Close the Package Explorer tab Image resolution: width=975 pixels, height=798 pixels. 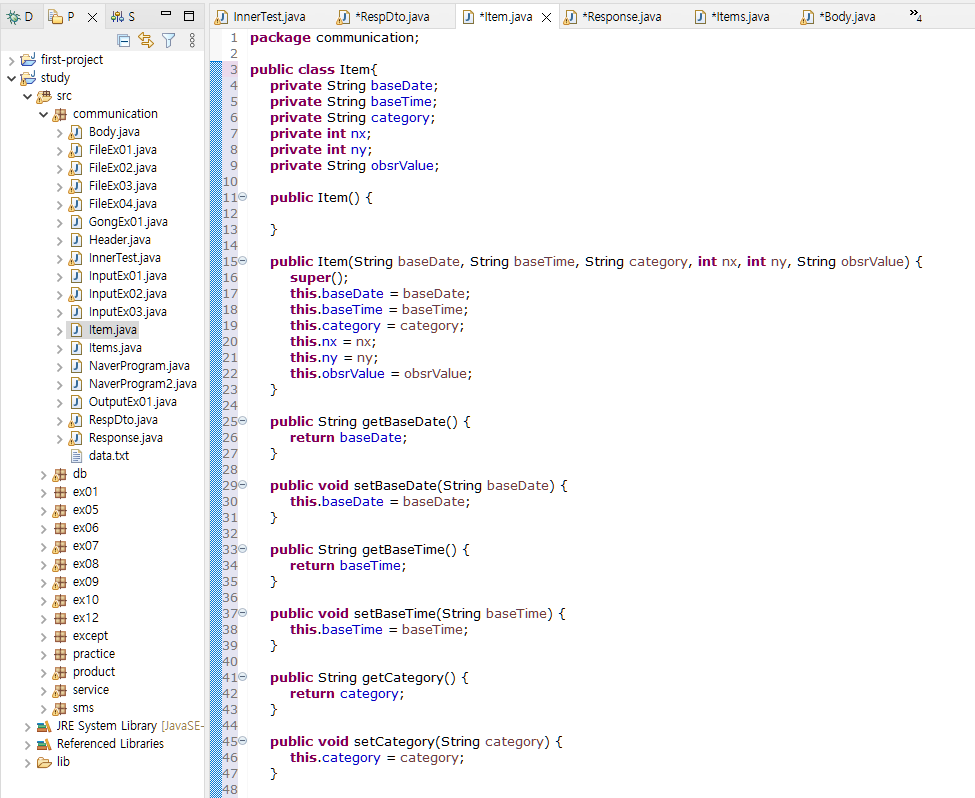coord(93,17)
